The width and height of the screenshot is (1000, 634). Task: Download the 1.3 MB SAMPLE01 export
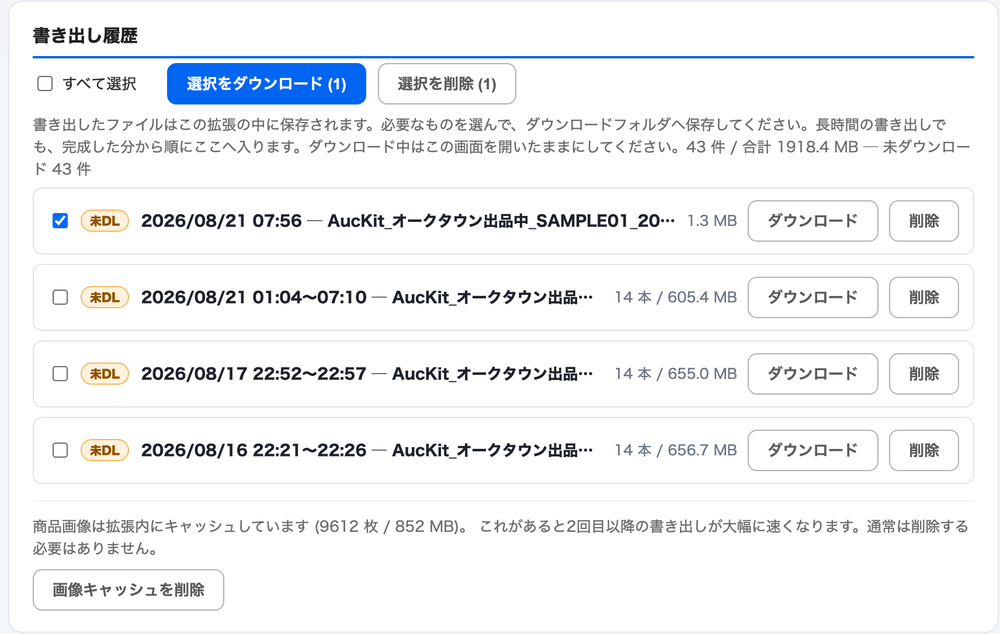pyautogui.click(x=812, y=221)
